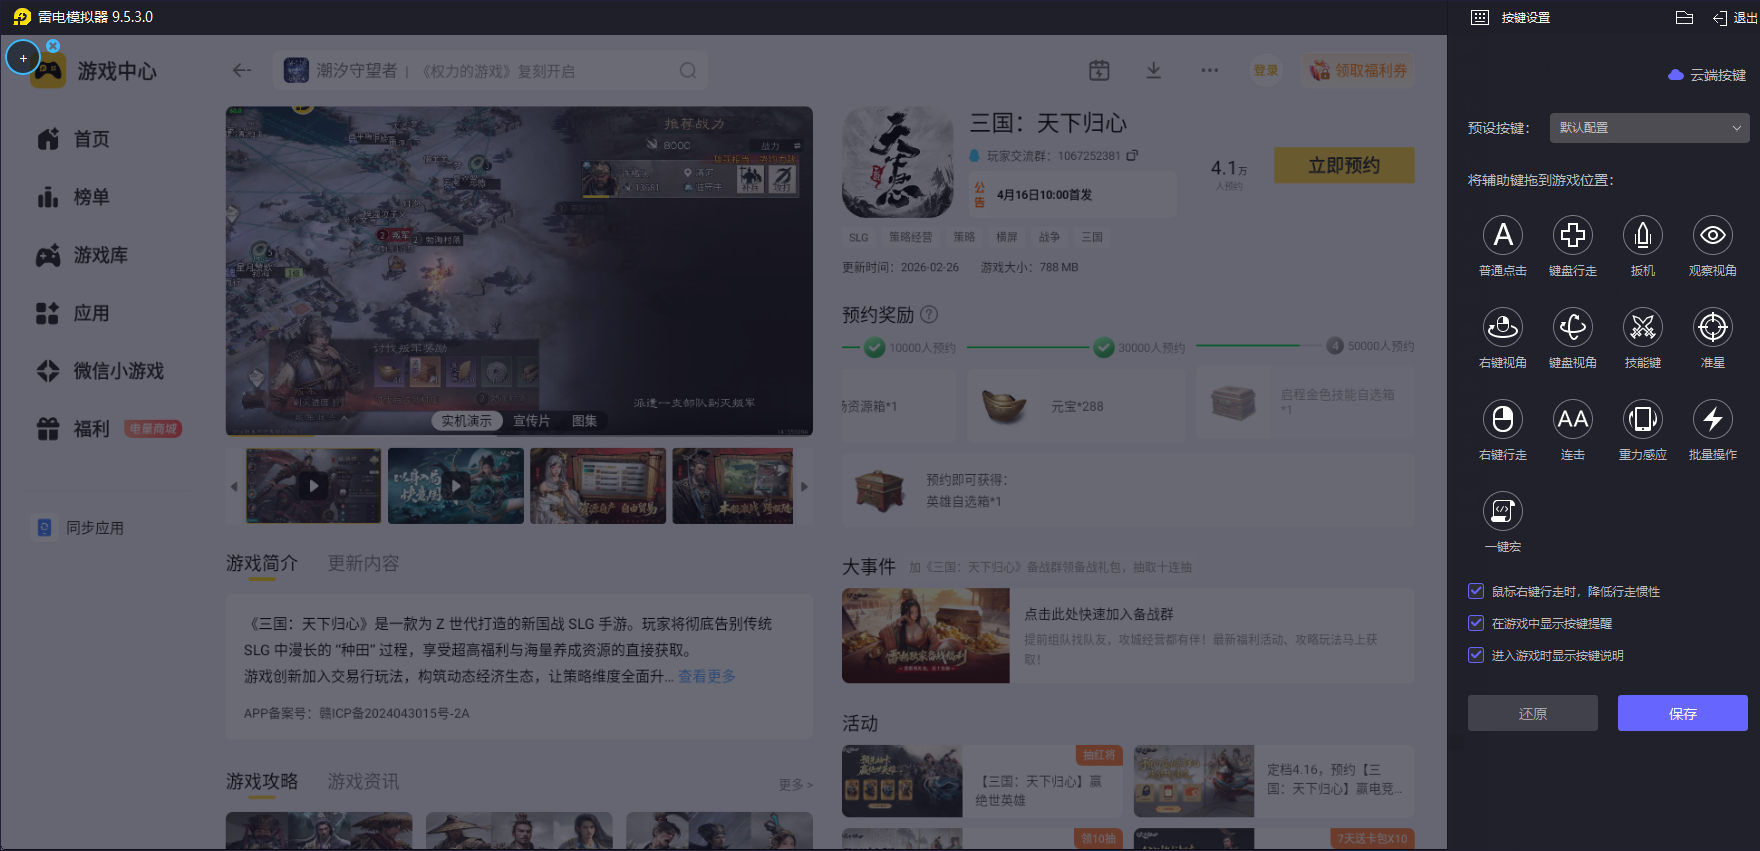The width and height of the screenshot is (1760, 851).
Task: Switch to the 游戏资讯 tab
Action: [x=363, y=781]
